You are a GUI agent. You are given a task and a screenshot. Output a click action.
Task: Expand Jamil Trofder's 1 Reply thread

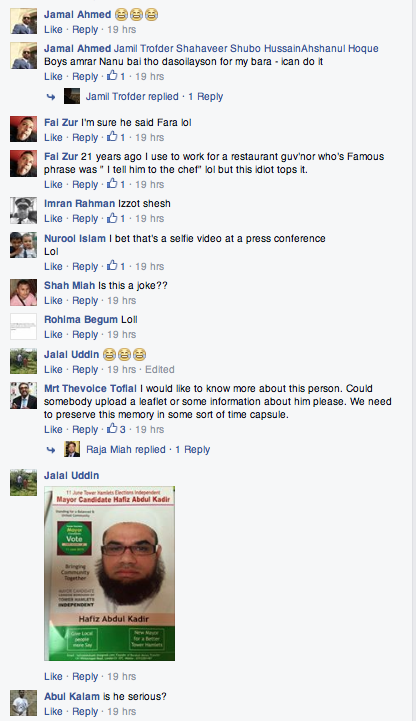click(x=205, y=97)
